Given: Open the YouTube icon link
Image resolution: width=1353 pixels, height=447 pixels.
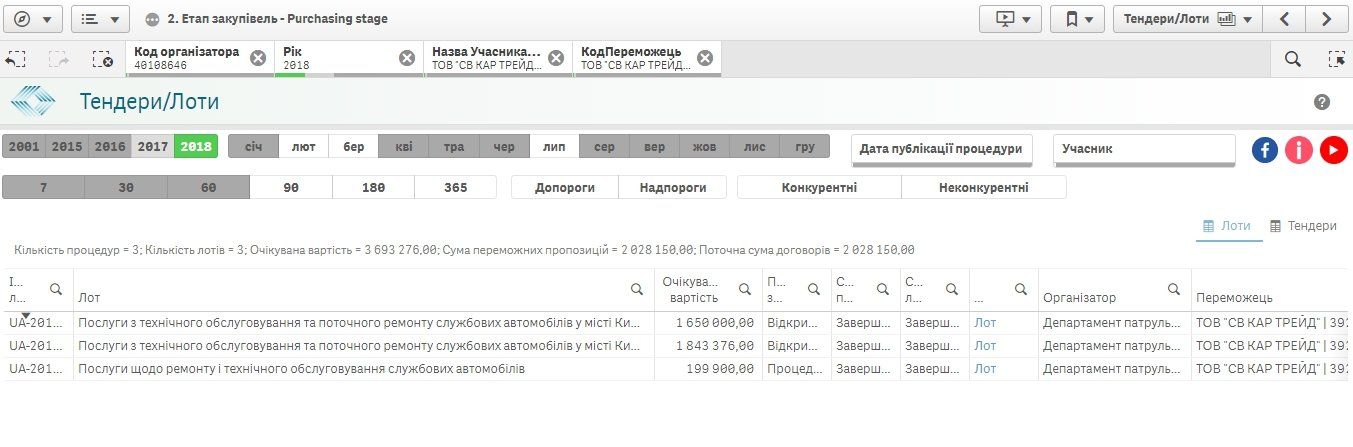Looking at the screenshot, I should pyautogui.click(x=1333, y=150).
